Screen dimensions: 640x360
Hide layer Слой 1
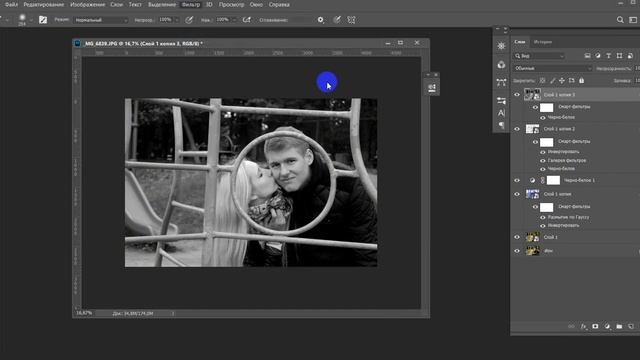(517, 237)
